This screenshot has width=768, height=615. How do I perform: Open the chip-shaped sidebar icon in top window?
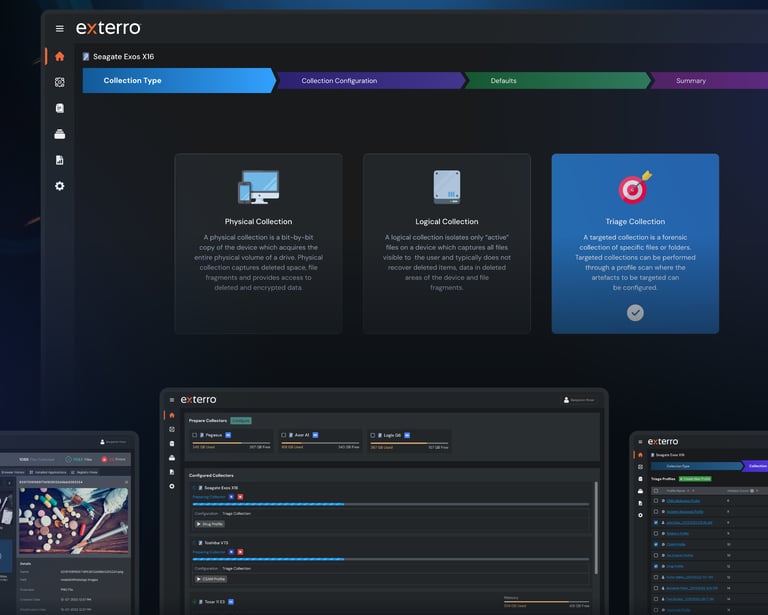(60, 82)
